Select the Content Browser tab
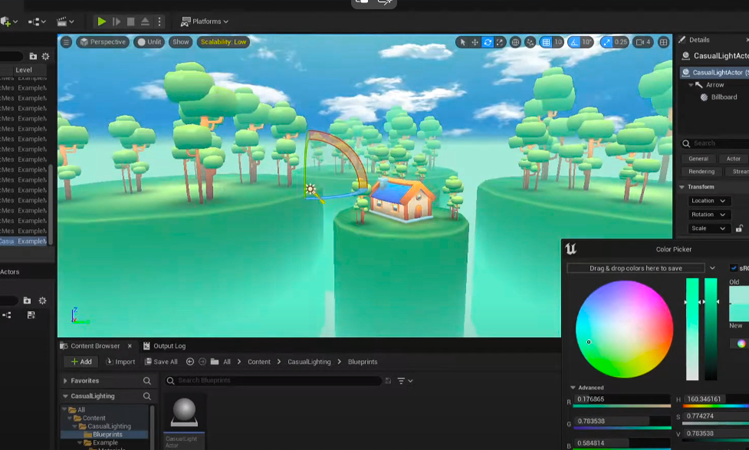This screenshot has height=450, width=749. coord(94,346)
